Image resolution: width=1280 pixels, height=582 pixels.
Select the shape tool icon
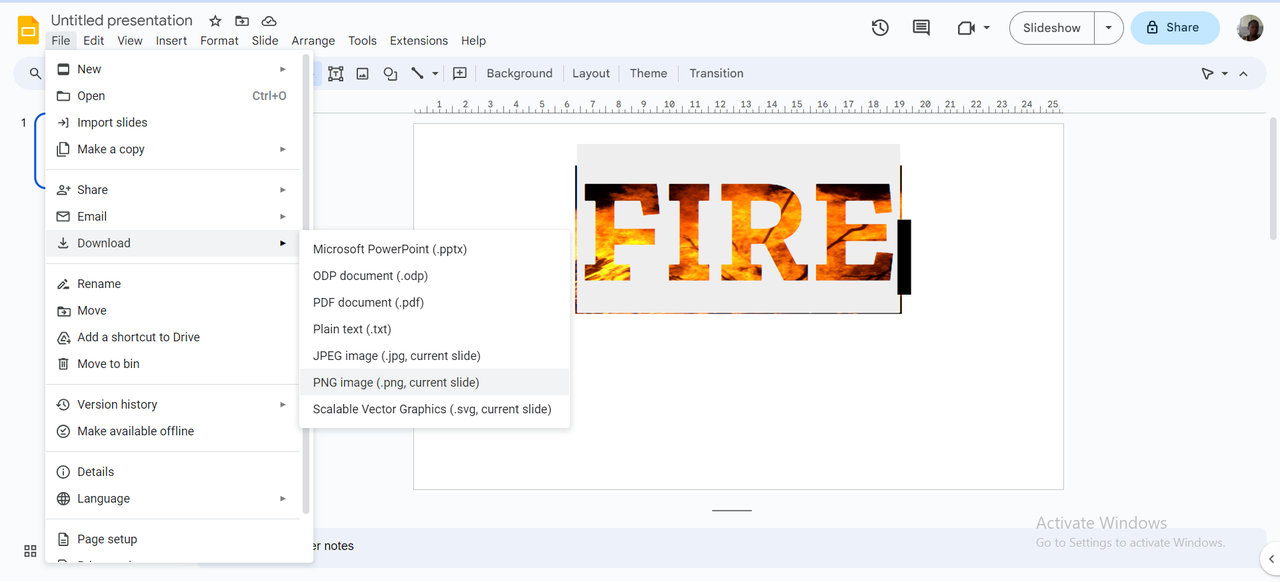click(390, 74)
